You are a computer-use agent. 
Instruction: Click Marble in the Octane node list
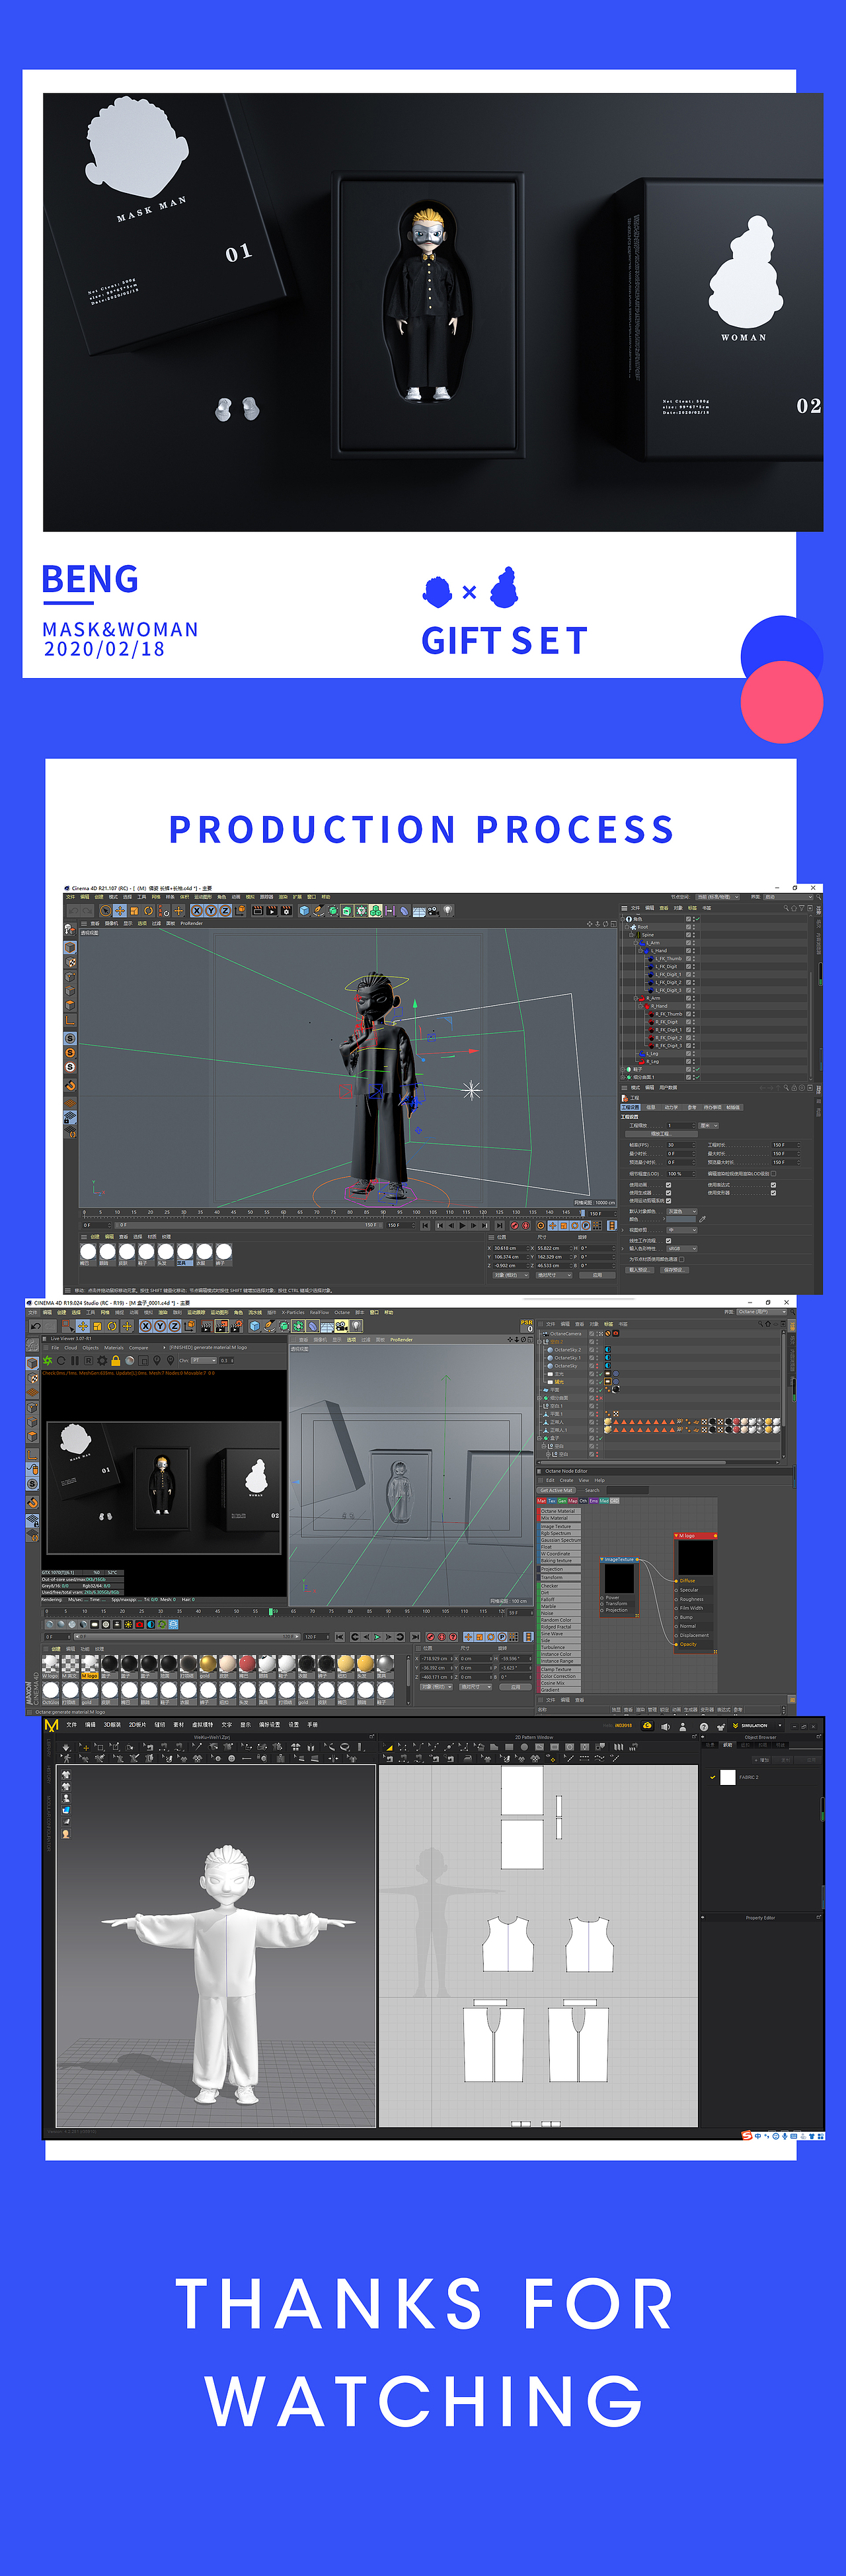[x=560, y=1606]
